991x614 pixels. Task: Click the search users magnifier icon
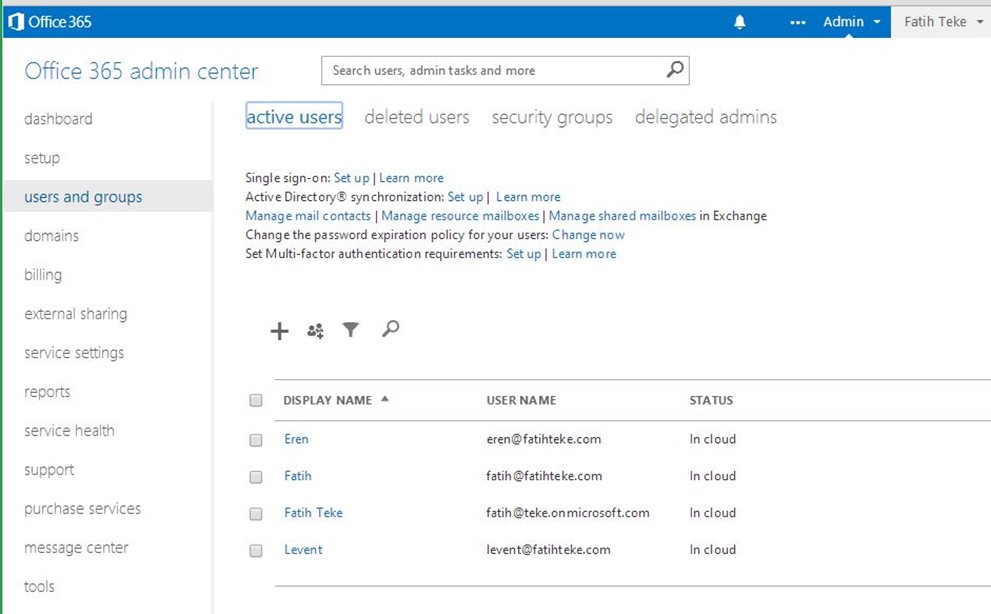tap(390, 328)
